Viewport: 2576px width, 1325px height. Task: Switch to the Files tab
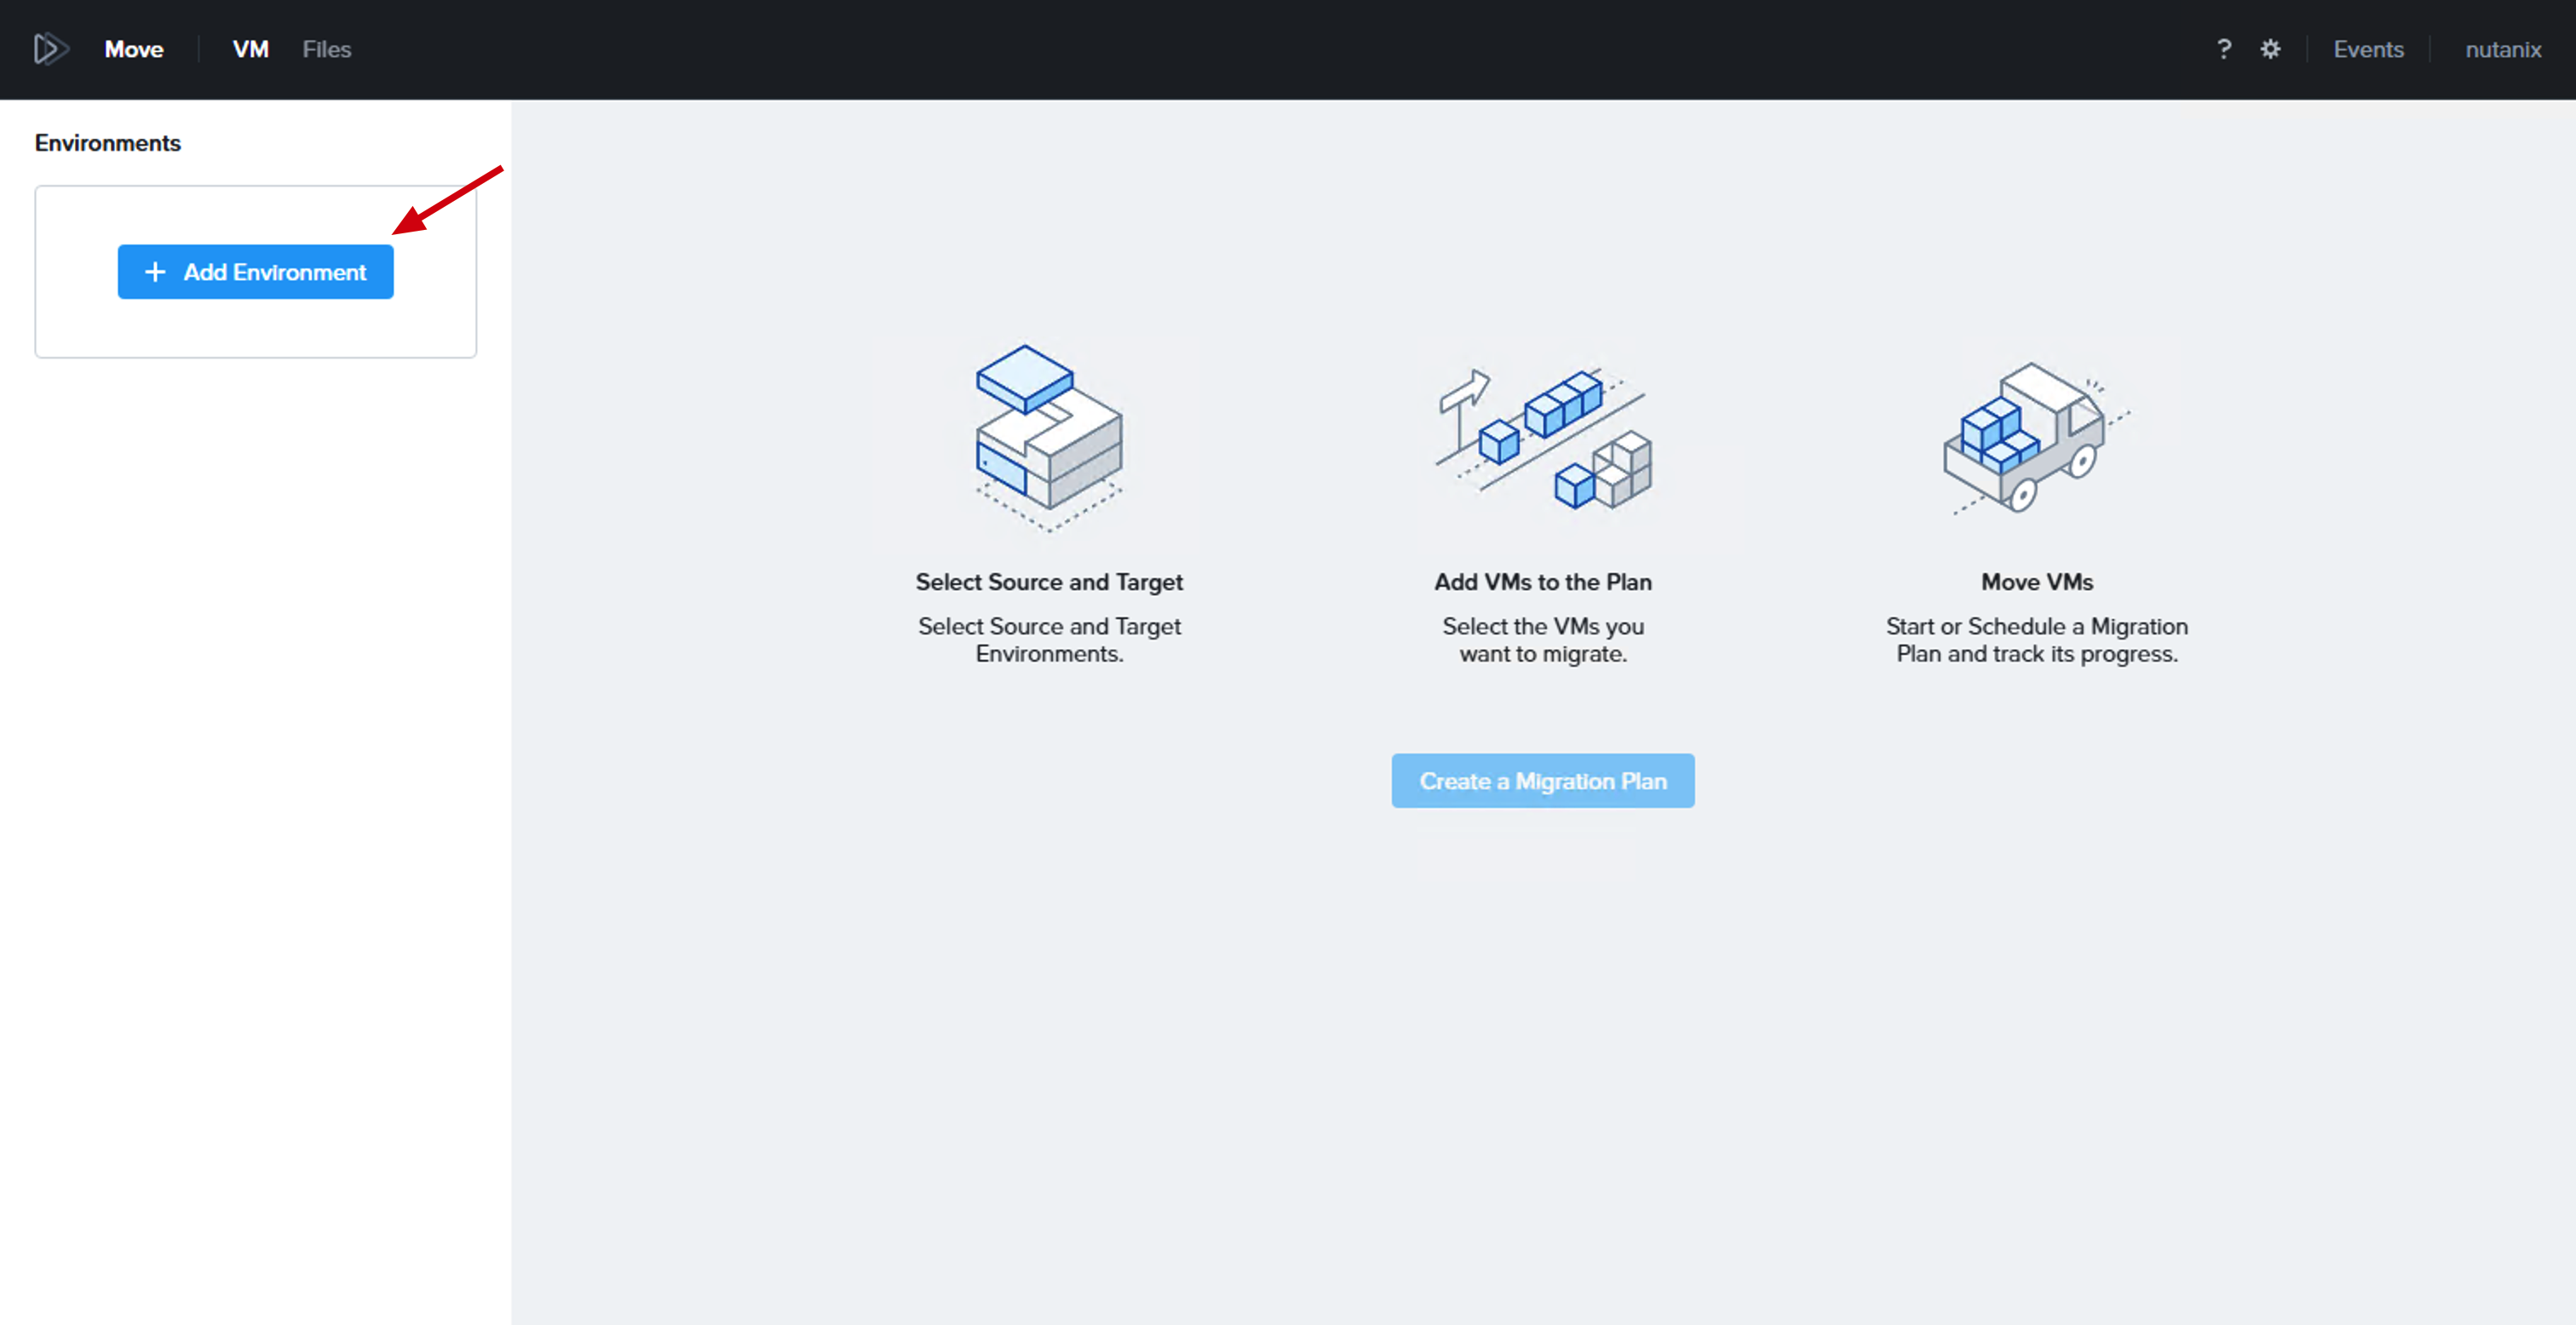point(327,49)
